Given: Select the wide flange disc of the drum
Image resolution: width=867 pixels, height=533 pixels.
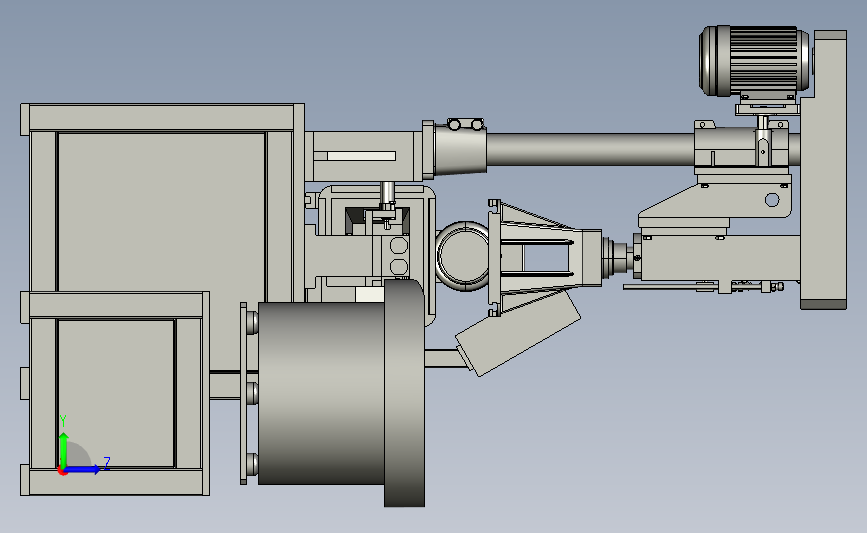Looking at the screenshot, I should point(405,393).
